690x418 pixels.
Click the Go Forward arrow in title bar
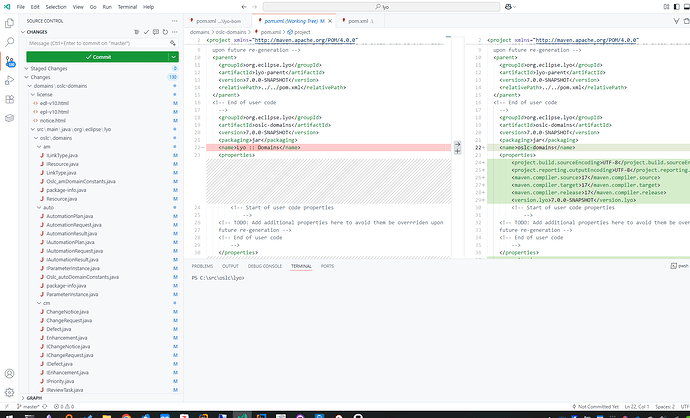[x=254, y=7]
